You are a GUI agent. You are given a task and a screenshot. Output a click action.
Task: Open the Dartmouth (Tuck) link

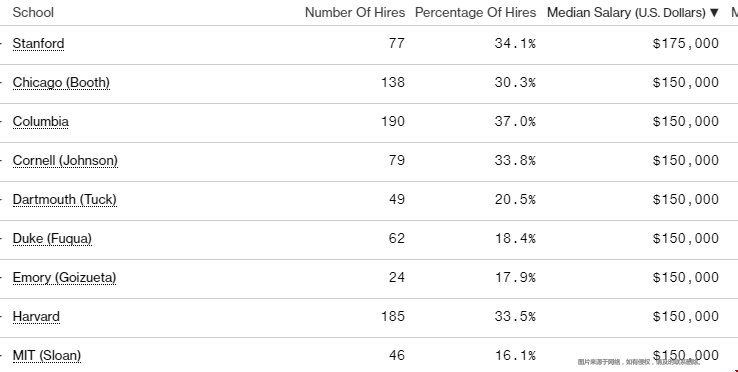click(x=64, y=200)
